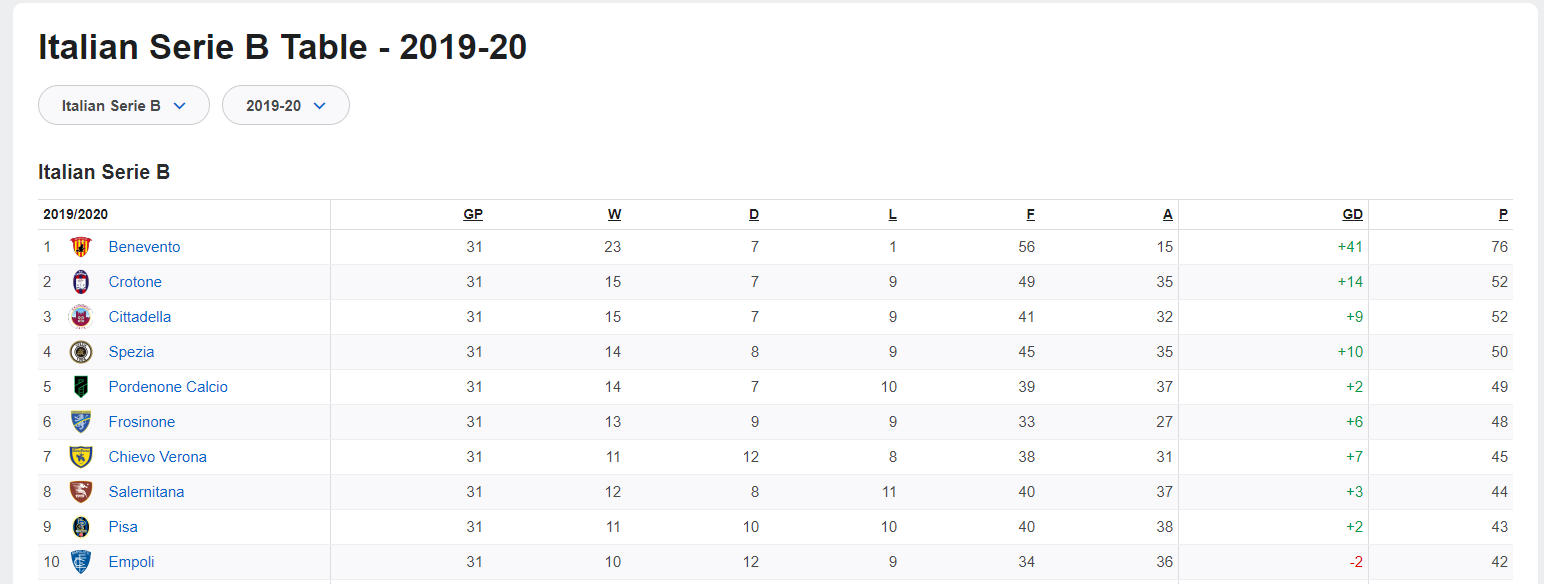Open the Pordenone Calcio team page
Screen dimensions: 1544x584
pos(168,387)
